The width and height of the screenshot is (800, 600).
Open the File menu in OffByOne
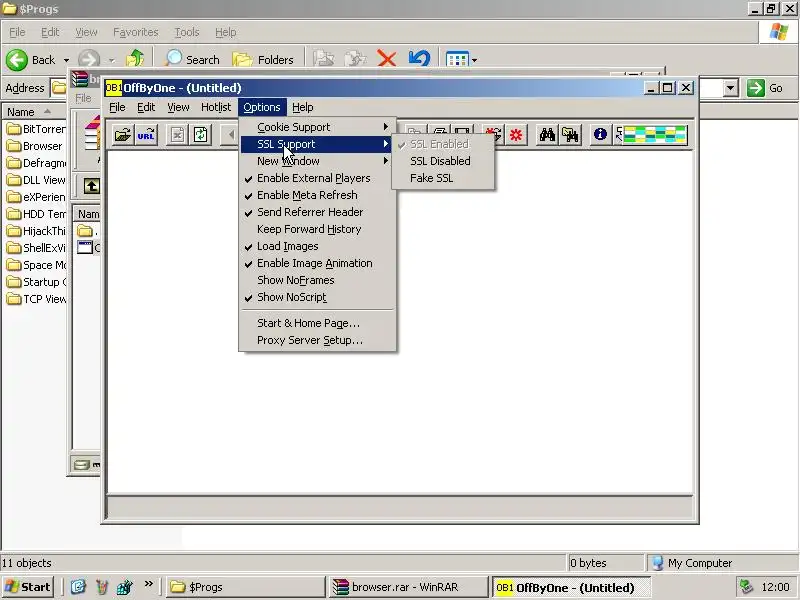[117, 107]
